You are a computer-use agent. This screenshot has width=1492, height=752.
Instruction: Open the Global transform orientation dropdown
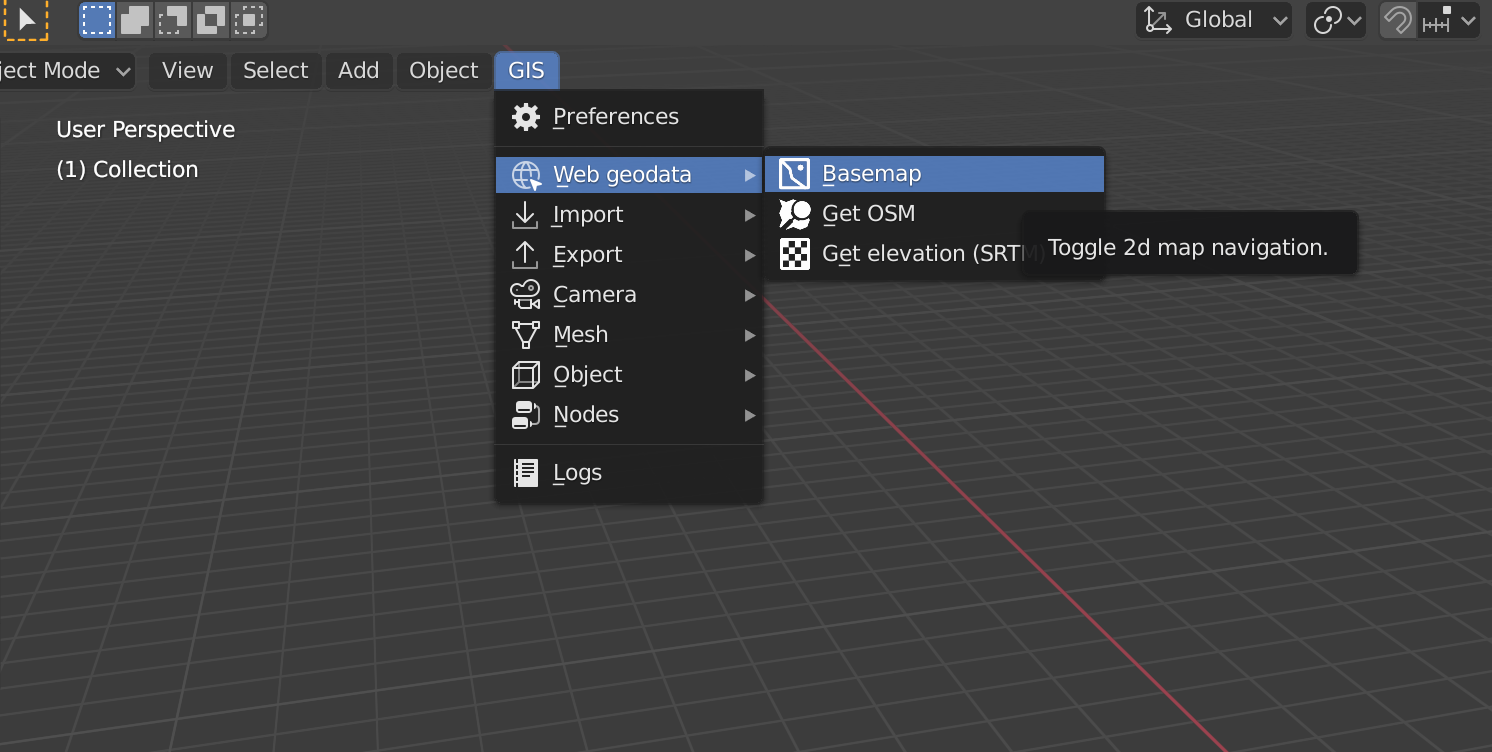click(1214, 20)
